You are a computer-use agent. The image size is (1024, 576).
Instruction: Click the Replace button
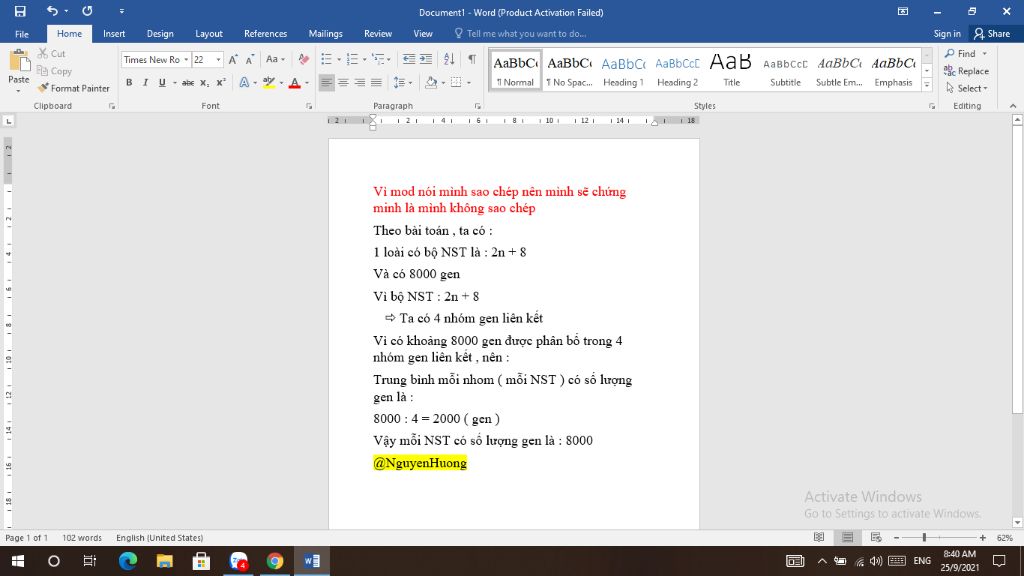967,71
